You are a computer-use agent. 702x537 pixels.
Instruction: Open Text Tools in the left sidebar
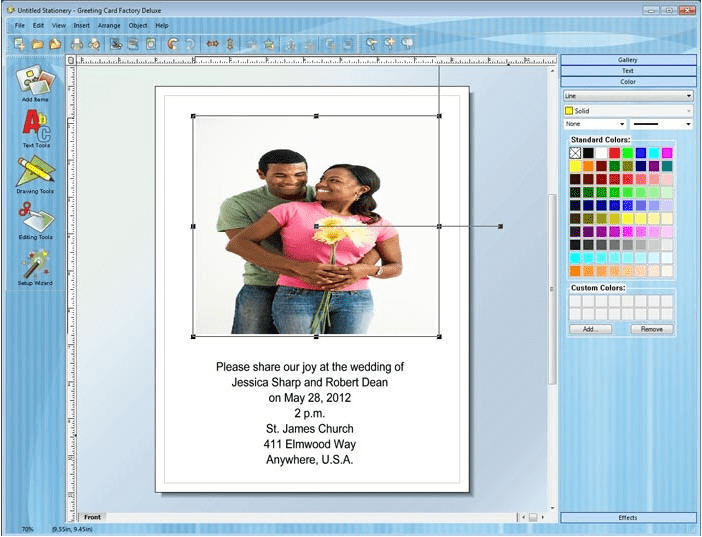tap(36, 129)
